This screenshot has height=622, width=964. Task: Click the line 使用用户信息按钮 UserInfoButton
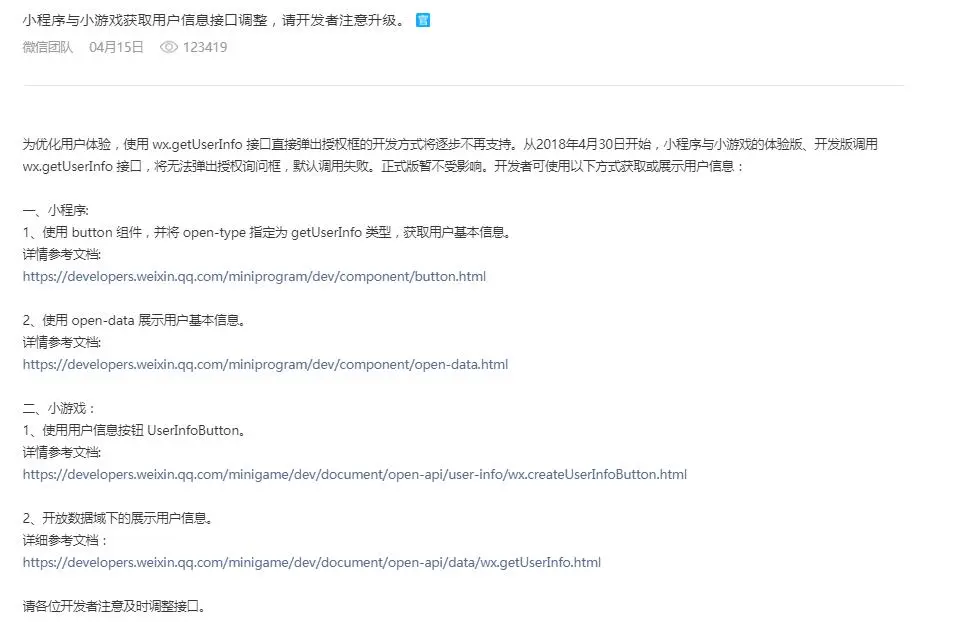click(x=135, y=430)
